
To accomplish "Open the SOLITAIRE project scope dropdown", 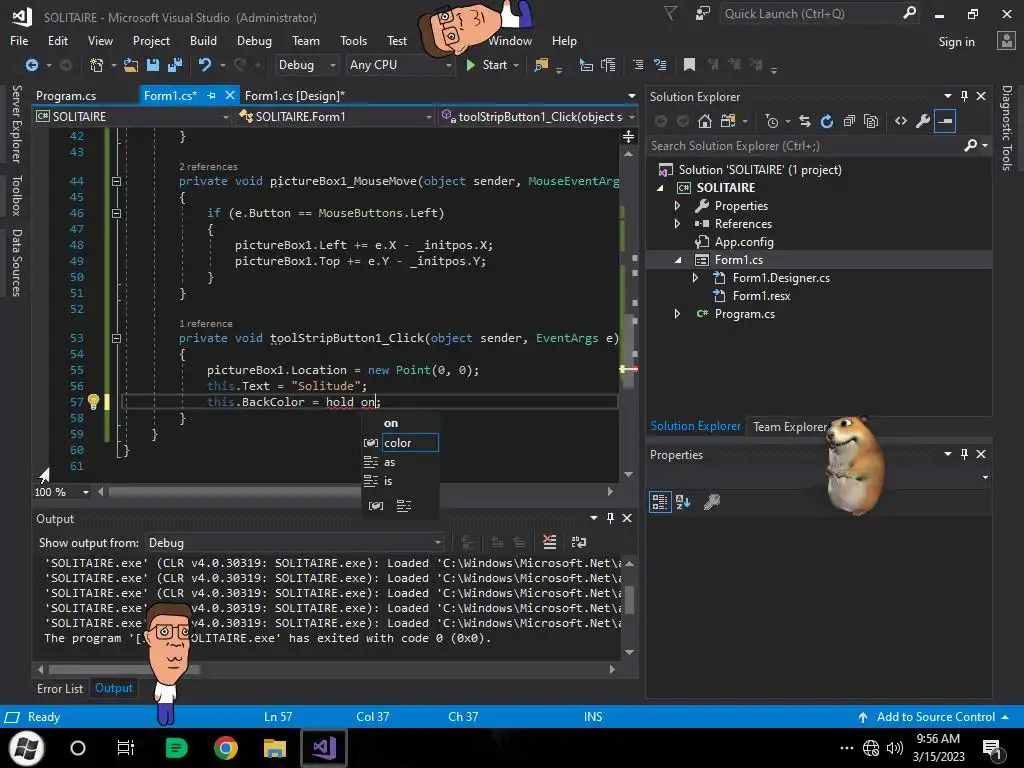I will point(226,117).
